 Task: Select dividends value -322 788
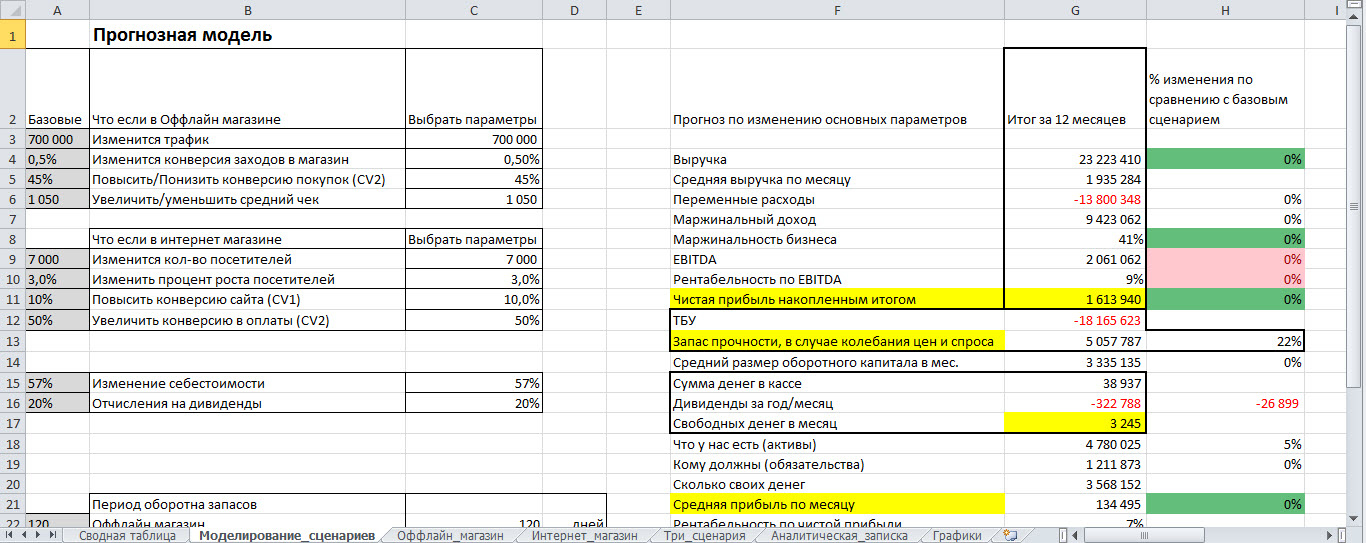(x=1075, y=403)
